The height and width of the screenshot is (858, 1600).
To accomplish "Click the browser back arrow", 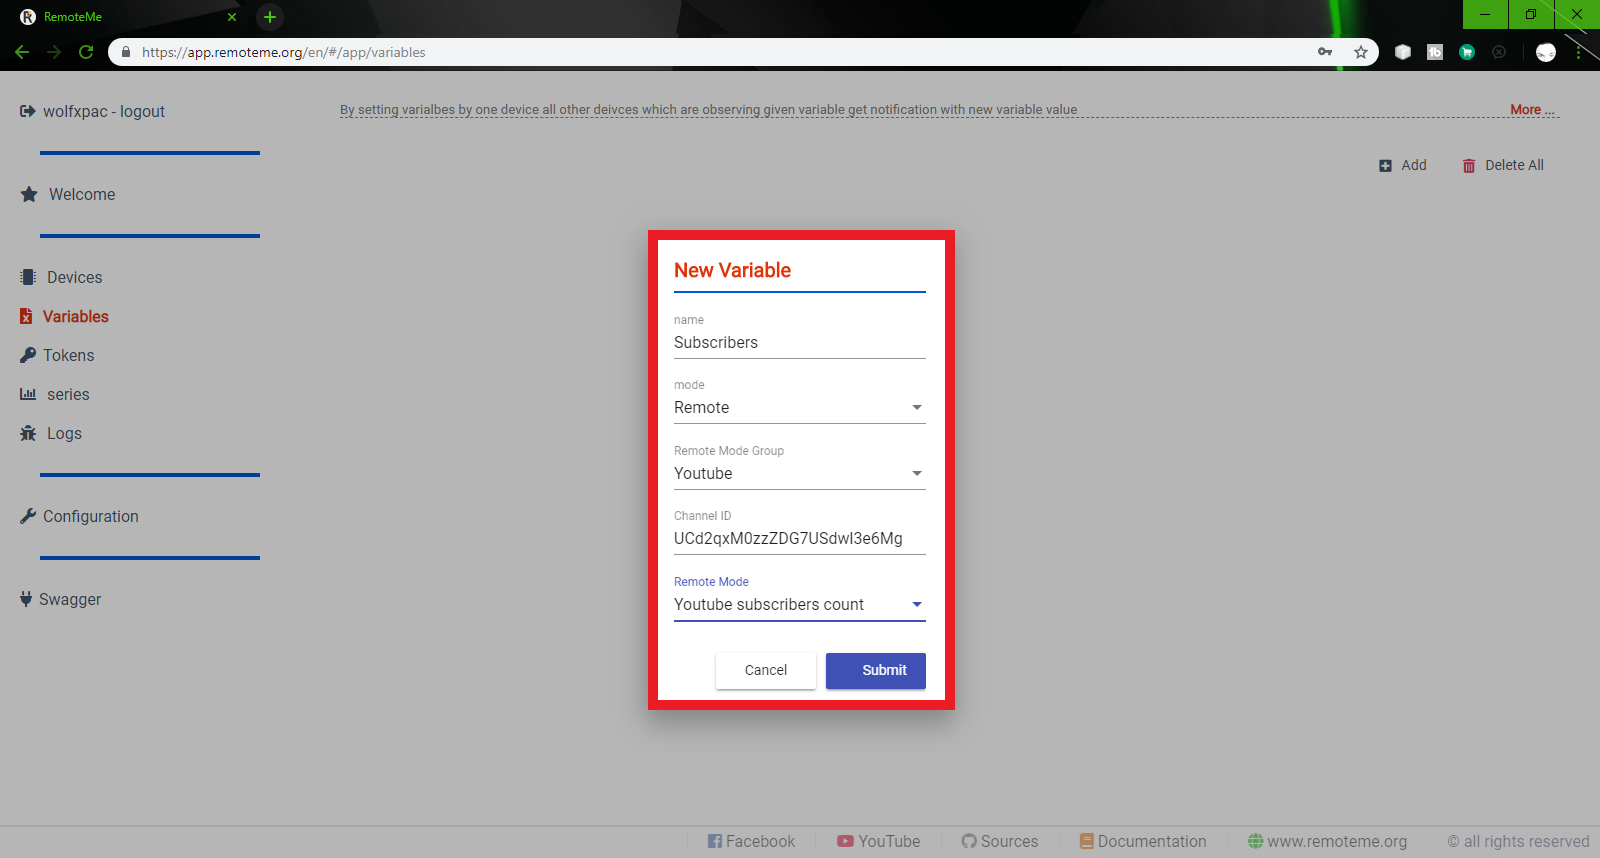I will pyautogui.click(x=22, y=52).
